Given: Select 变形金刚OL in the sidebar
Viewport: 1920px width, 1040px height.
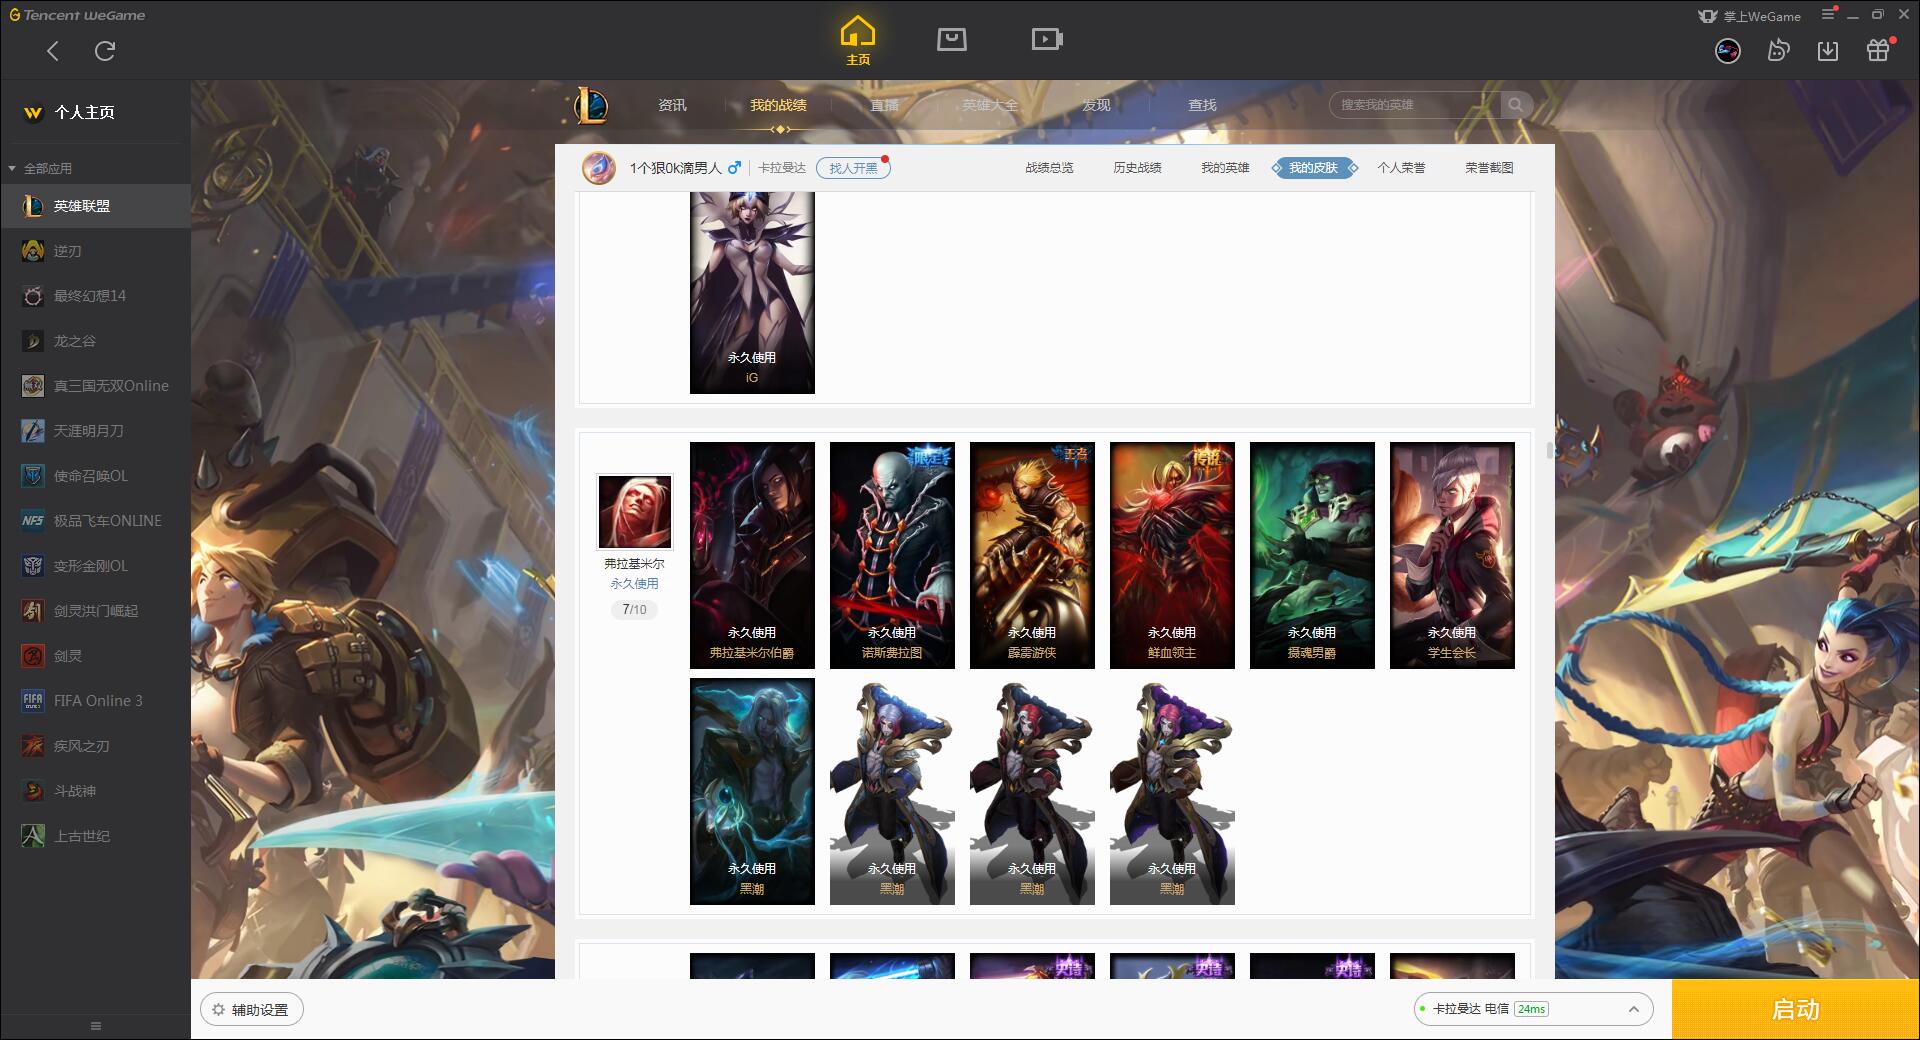Looking at the screenshot, I should [95, 566].
